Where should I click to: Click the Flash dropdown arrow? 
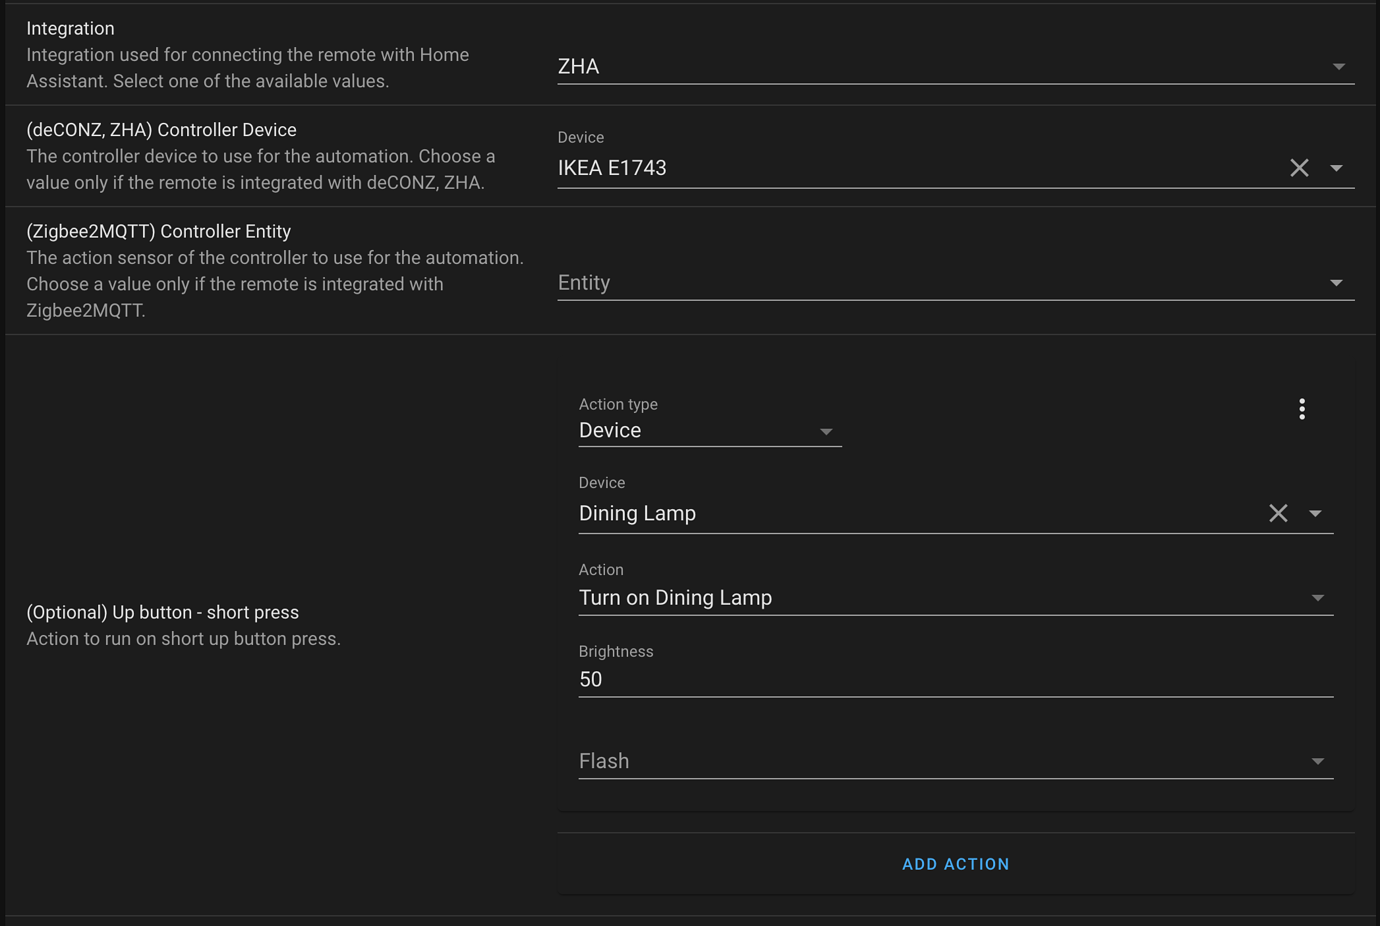(1317, 762)
